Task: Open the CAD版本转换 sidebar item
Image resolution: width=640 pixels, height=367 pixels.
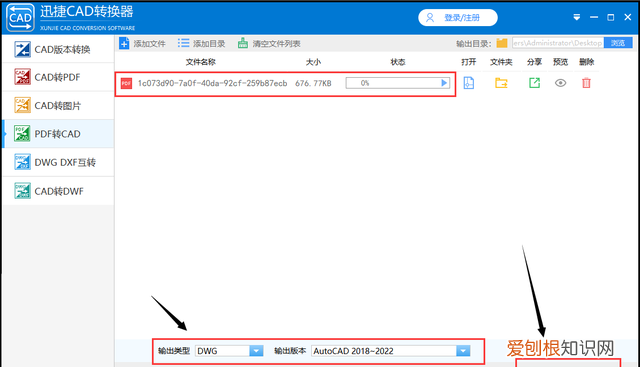Action: [58, 49]
